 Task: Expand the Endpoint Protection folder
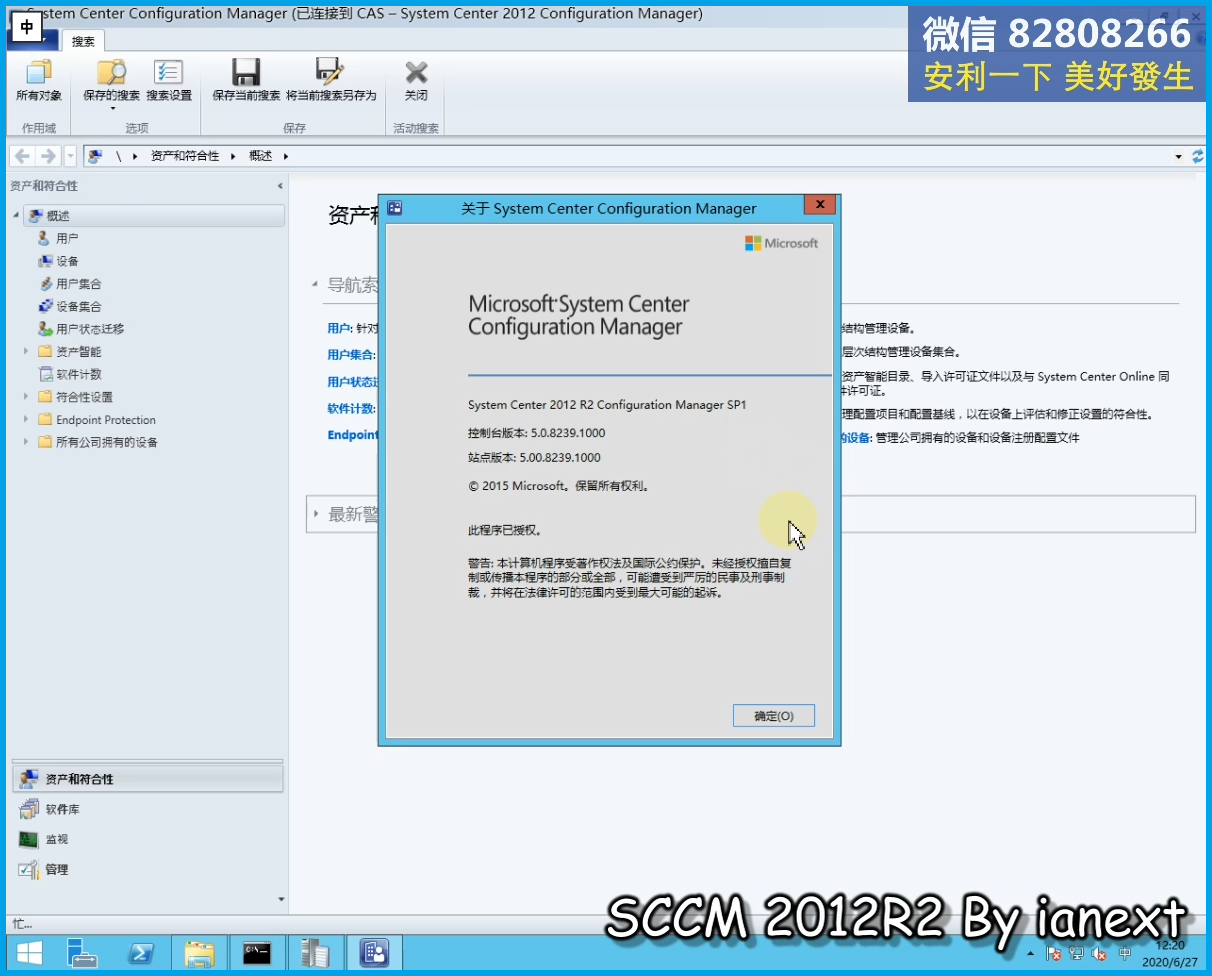[26, 420]
